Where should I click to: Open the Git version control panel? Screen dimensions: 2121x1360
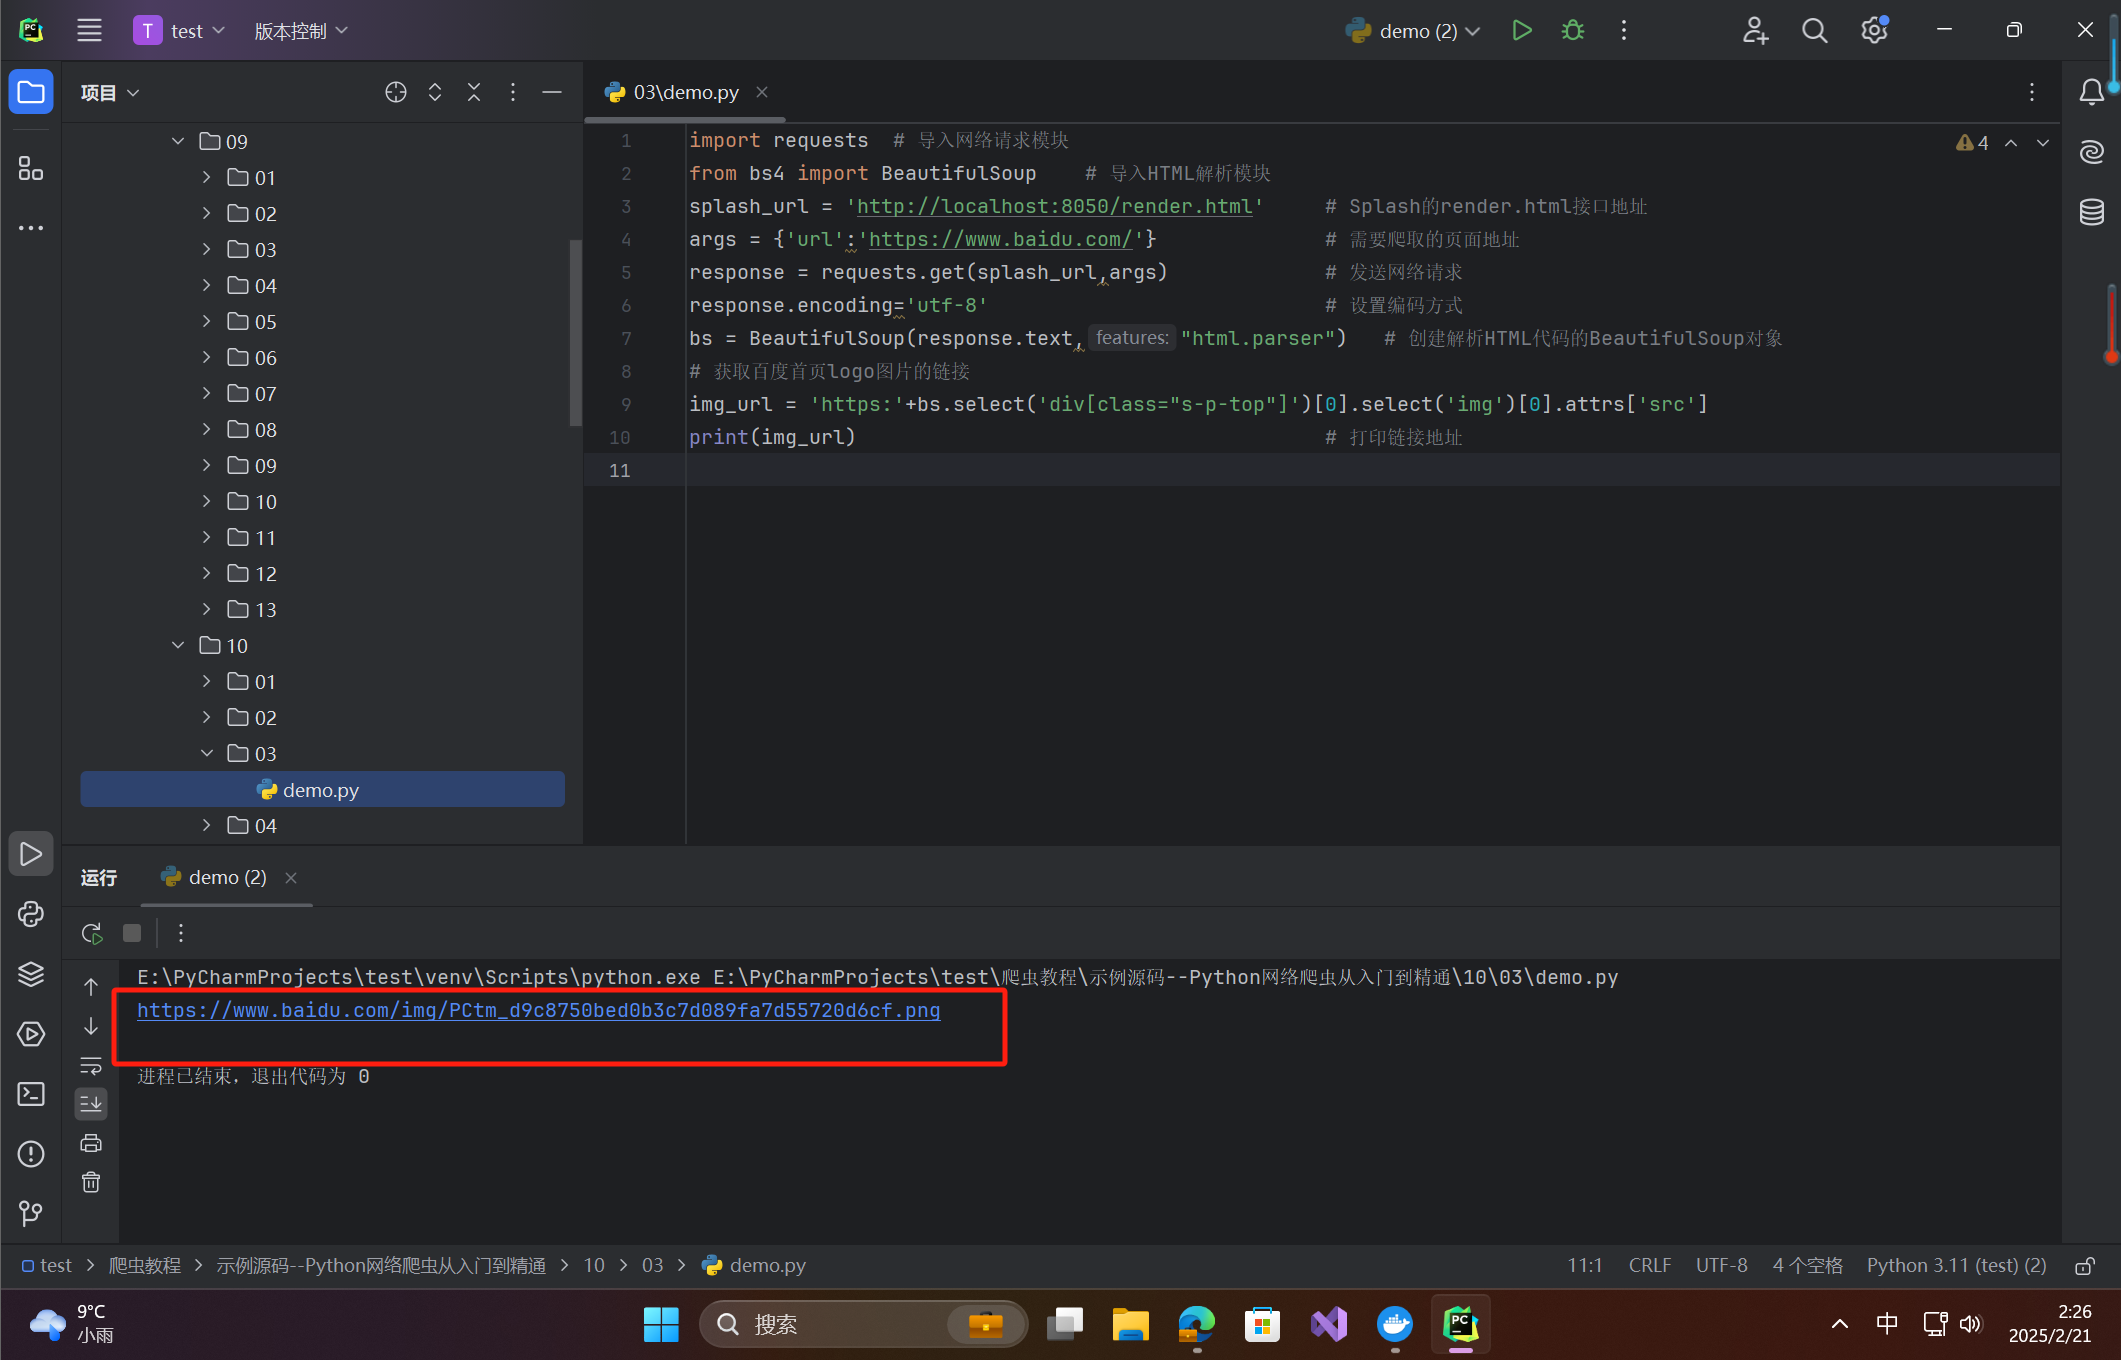pyautogui.click(x=31, y=1213)
